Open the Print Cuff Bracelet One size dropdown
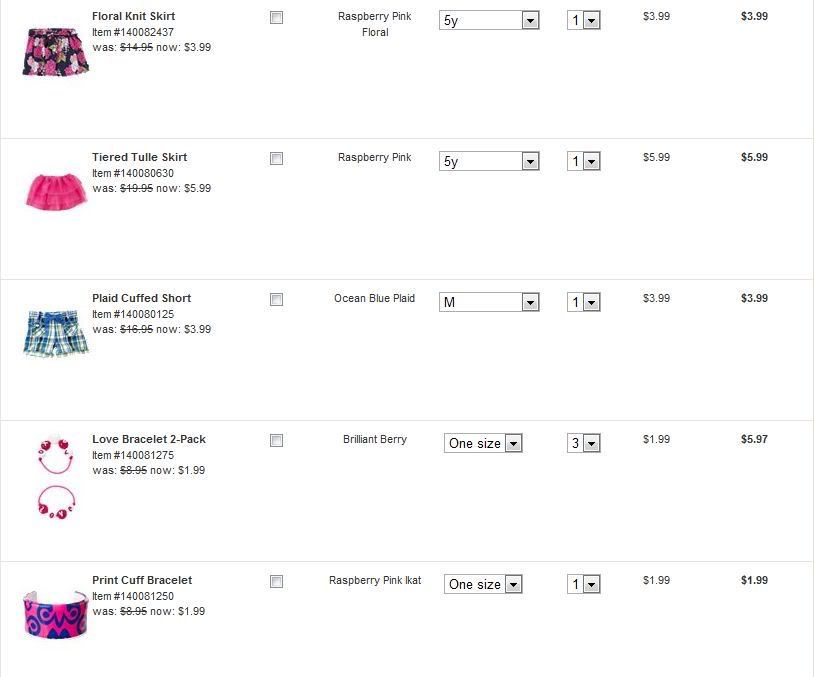Image resolution: width=814 pixels, height=677 pixels. (x=484, y=584)
